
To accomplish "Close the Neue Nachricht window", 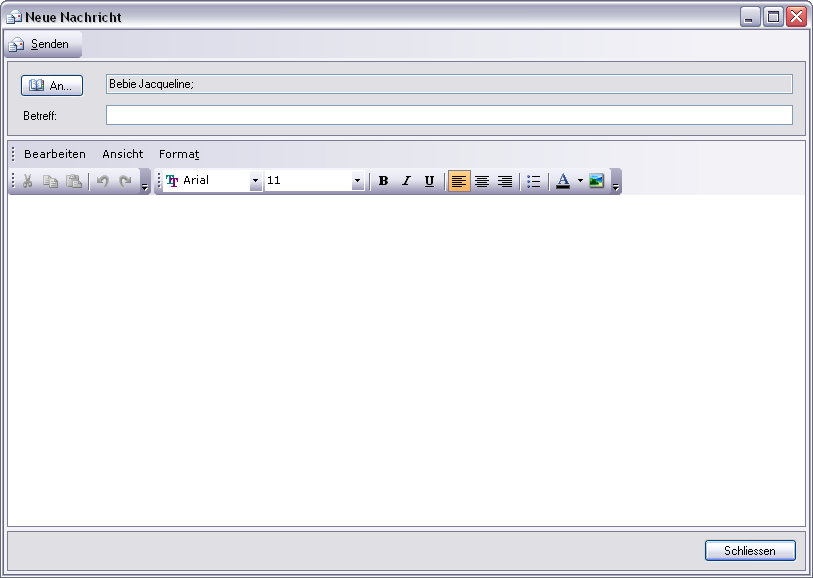I will (x=796, y=17).
